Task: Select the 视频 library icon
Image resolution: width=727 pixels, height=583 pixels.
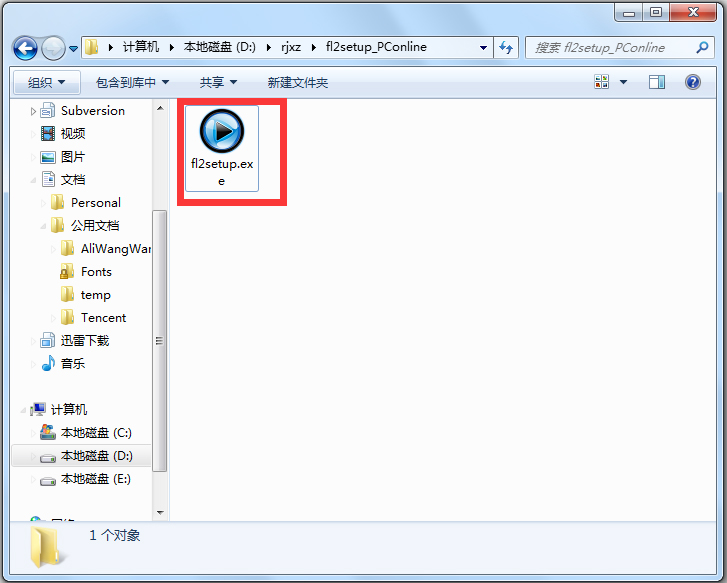Action: [x=48, y=134]
